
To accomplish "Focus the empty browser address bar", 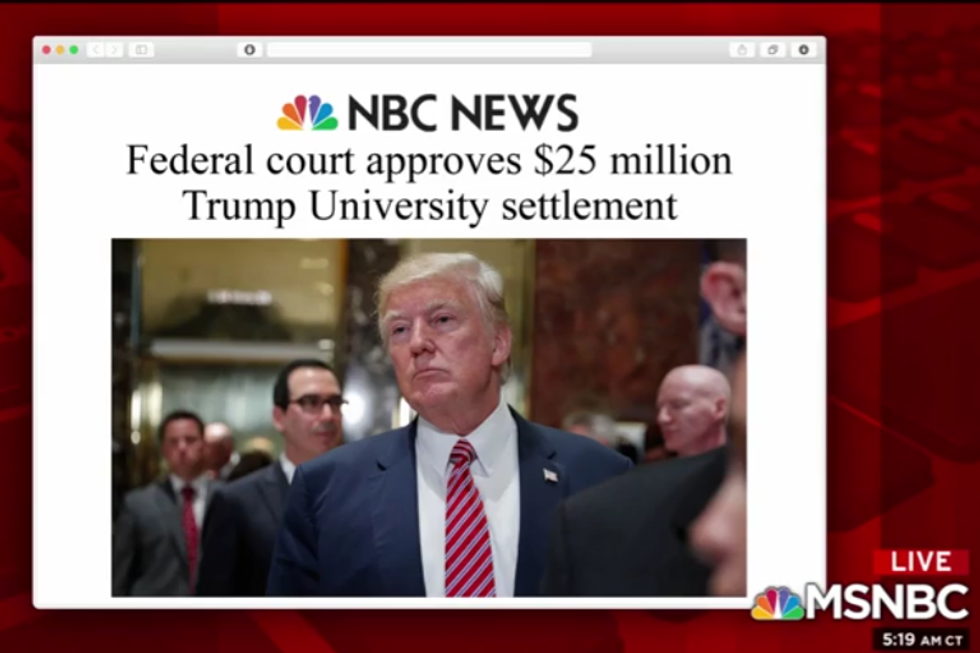I will (x=429, y=49).
